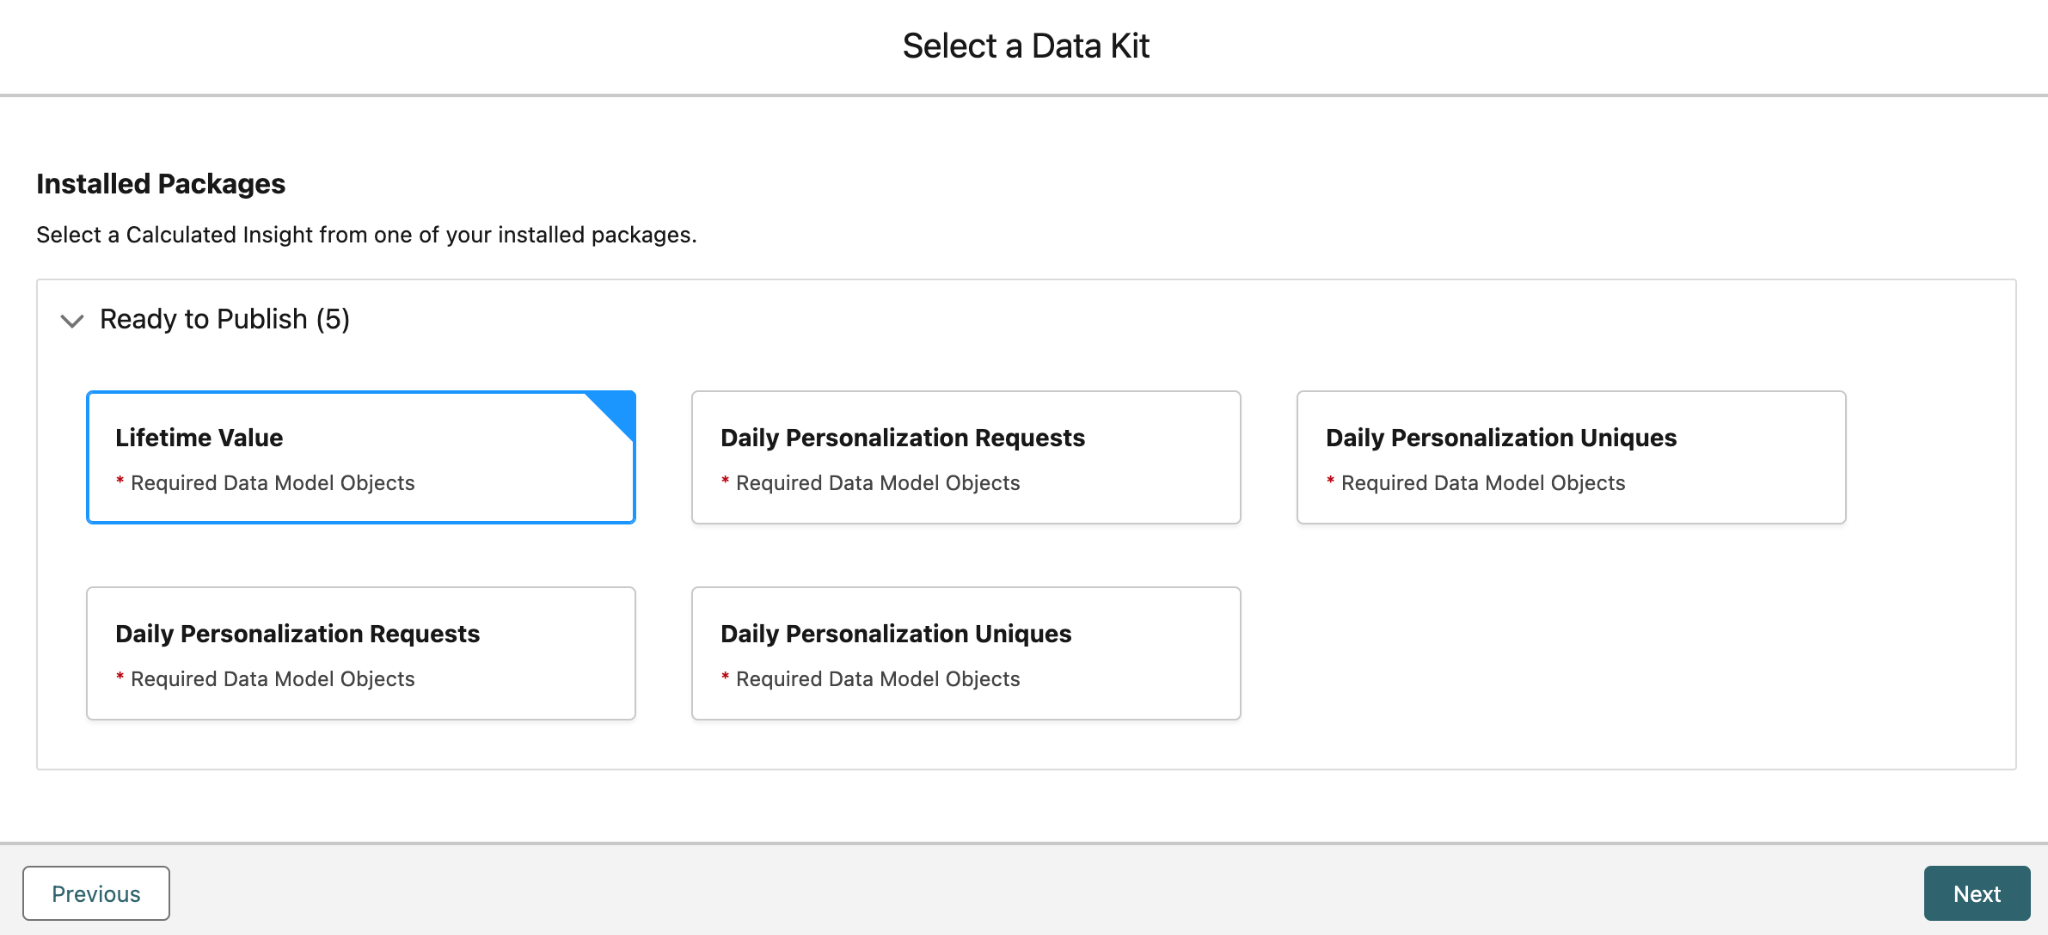This screenshot has width=2048, height=935.
Task: Click the "Ready to Publish (5)" section title
Action: [224, 319]
